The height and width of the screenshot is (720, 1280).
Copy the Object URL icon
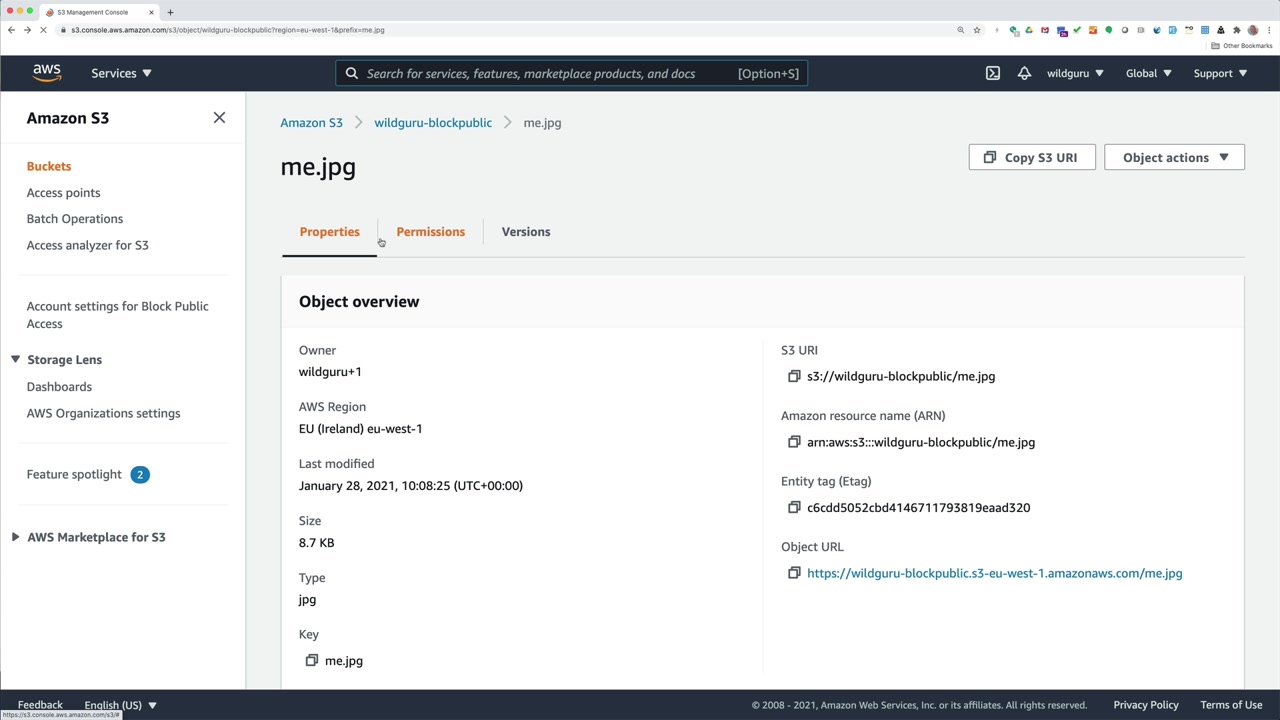click(794, 573)
